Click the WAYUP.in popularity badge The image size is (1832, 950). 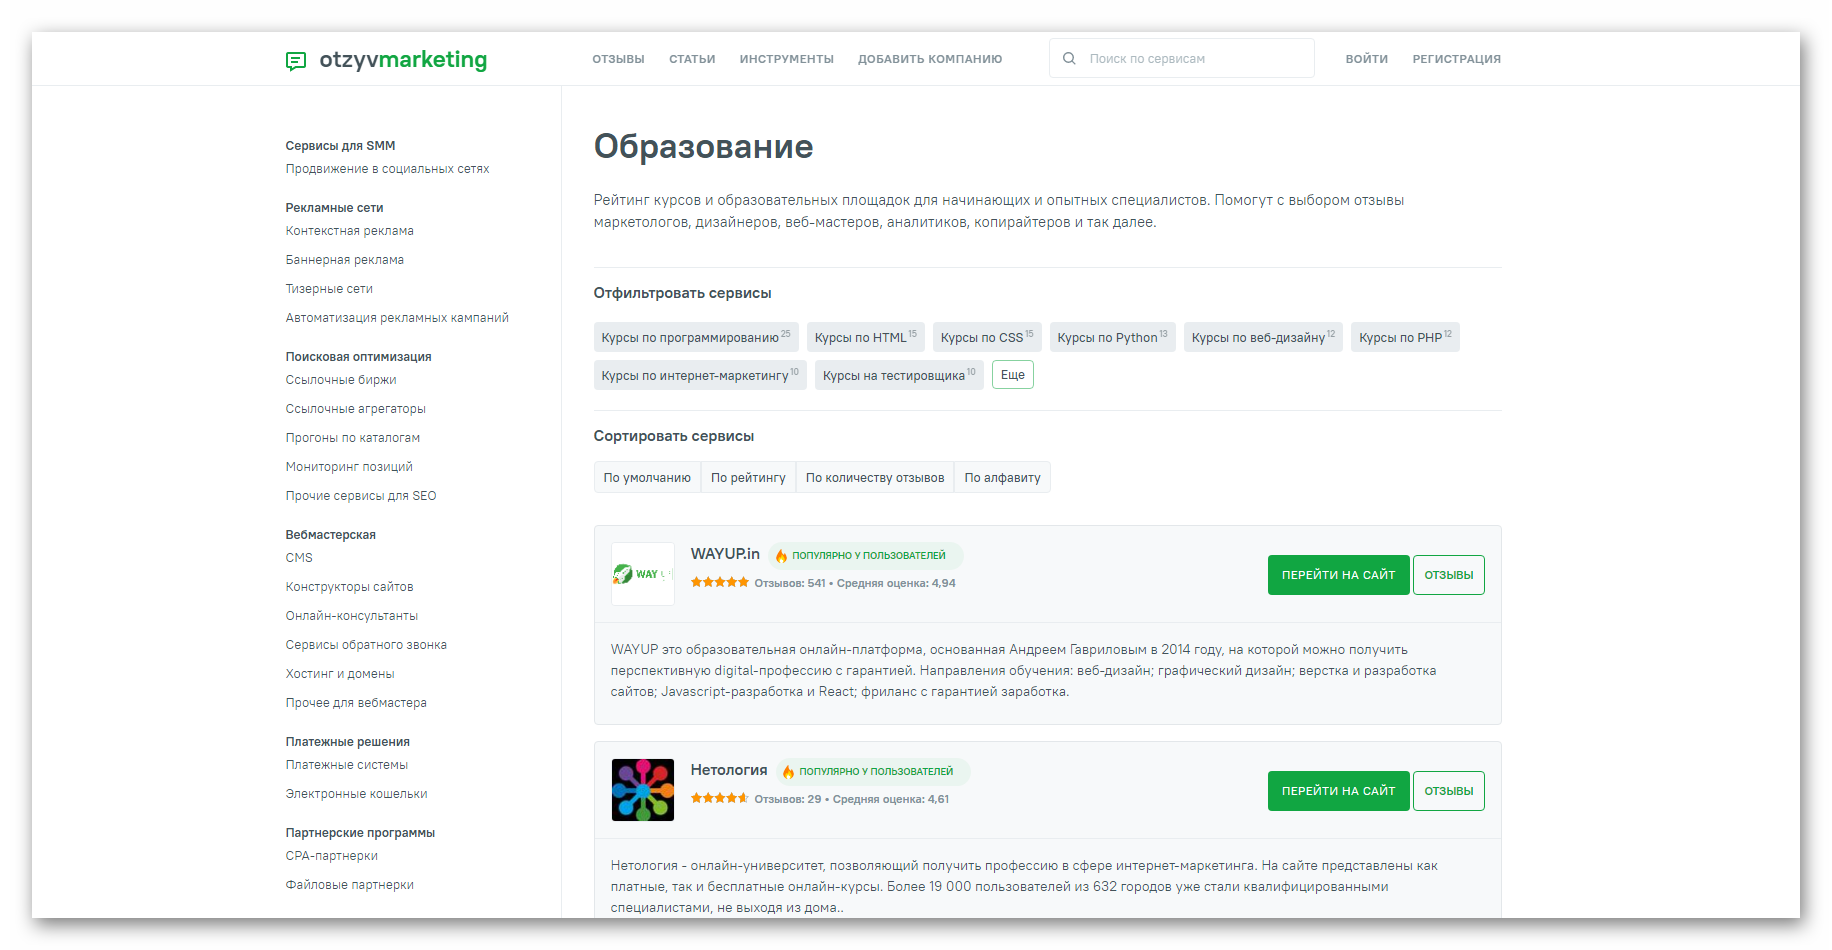(866, 555)
